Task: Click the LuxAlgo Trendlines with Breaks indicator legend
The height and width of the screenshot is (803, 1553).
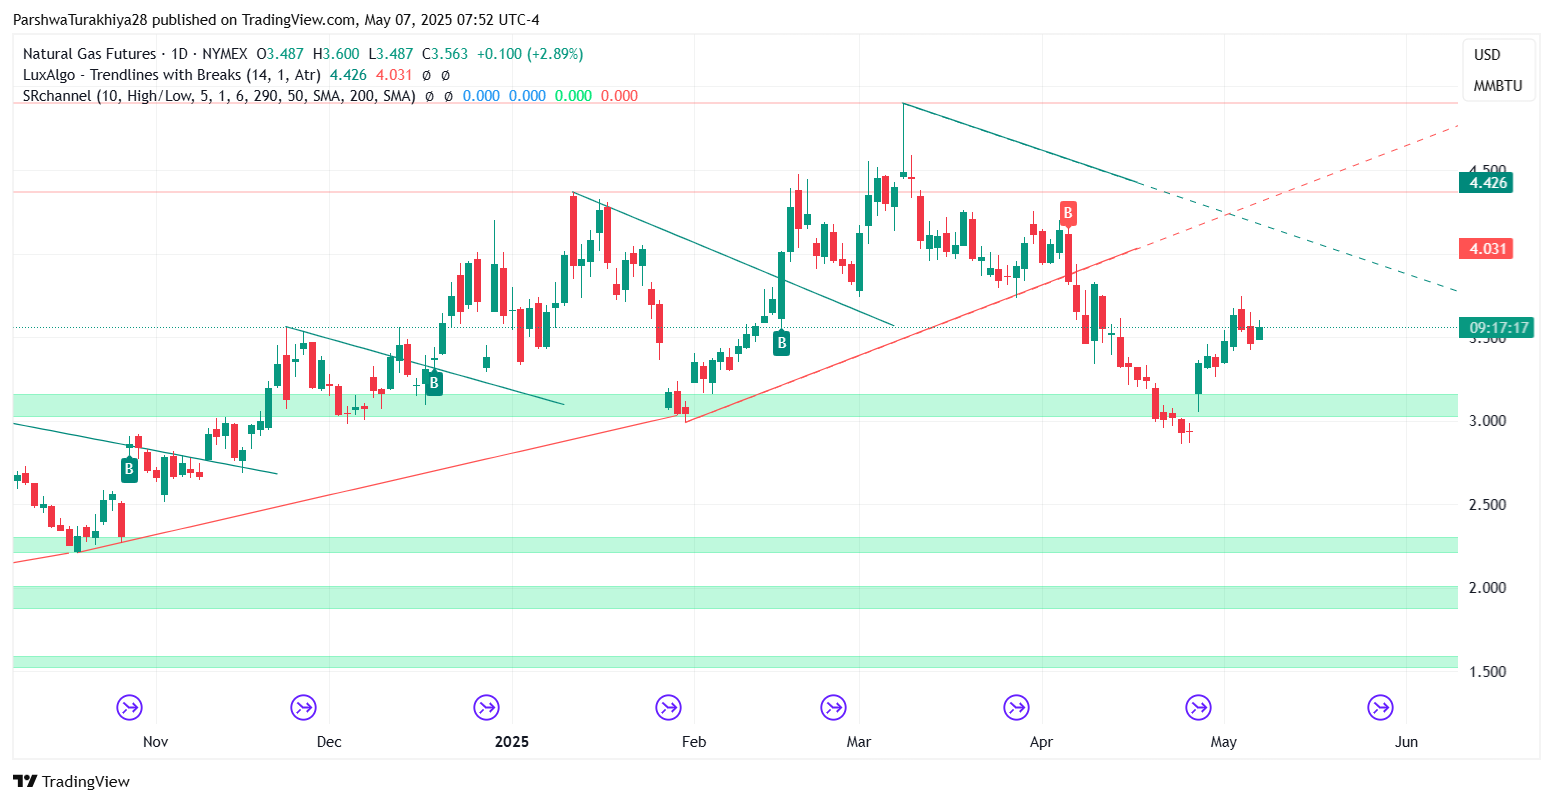Action: coord(172,75)
